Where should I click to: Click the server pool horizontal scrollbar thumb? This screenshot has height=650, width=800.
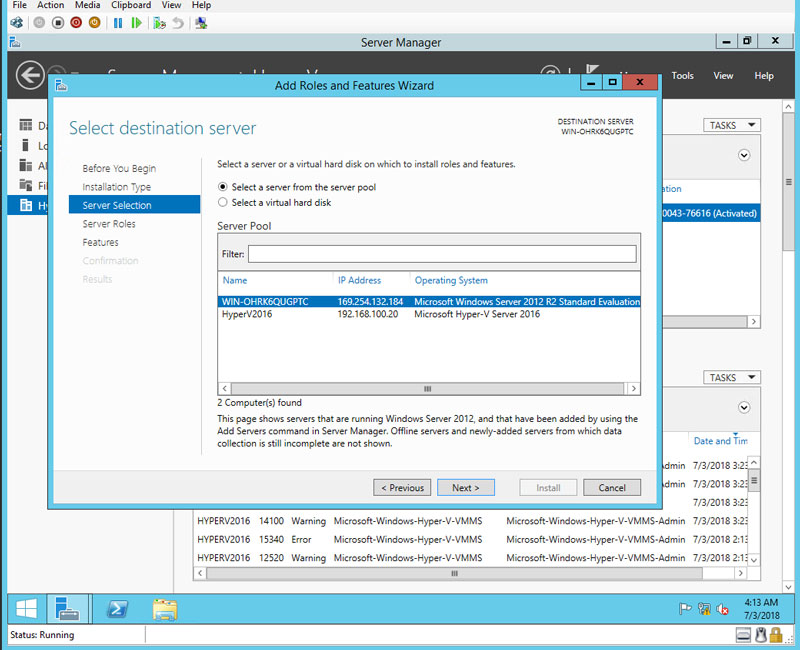pos(427,388)
